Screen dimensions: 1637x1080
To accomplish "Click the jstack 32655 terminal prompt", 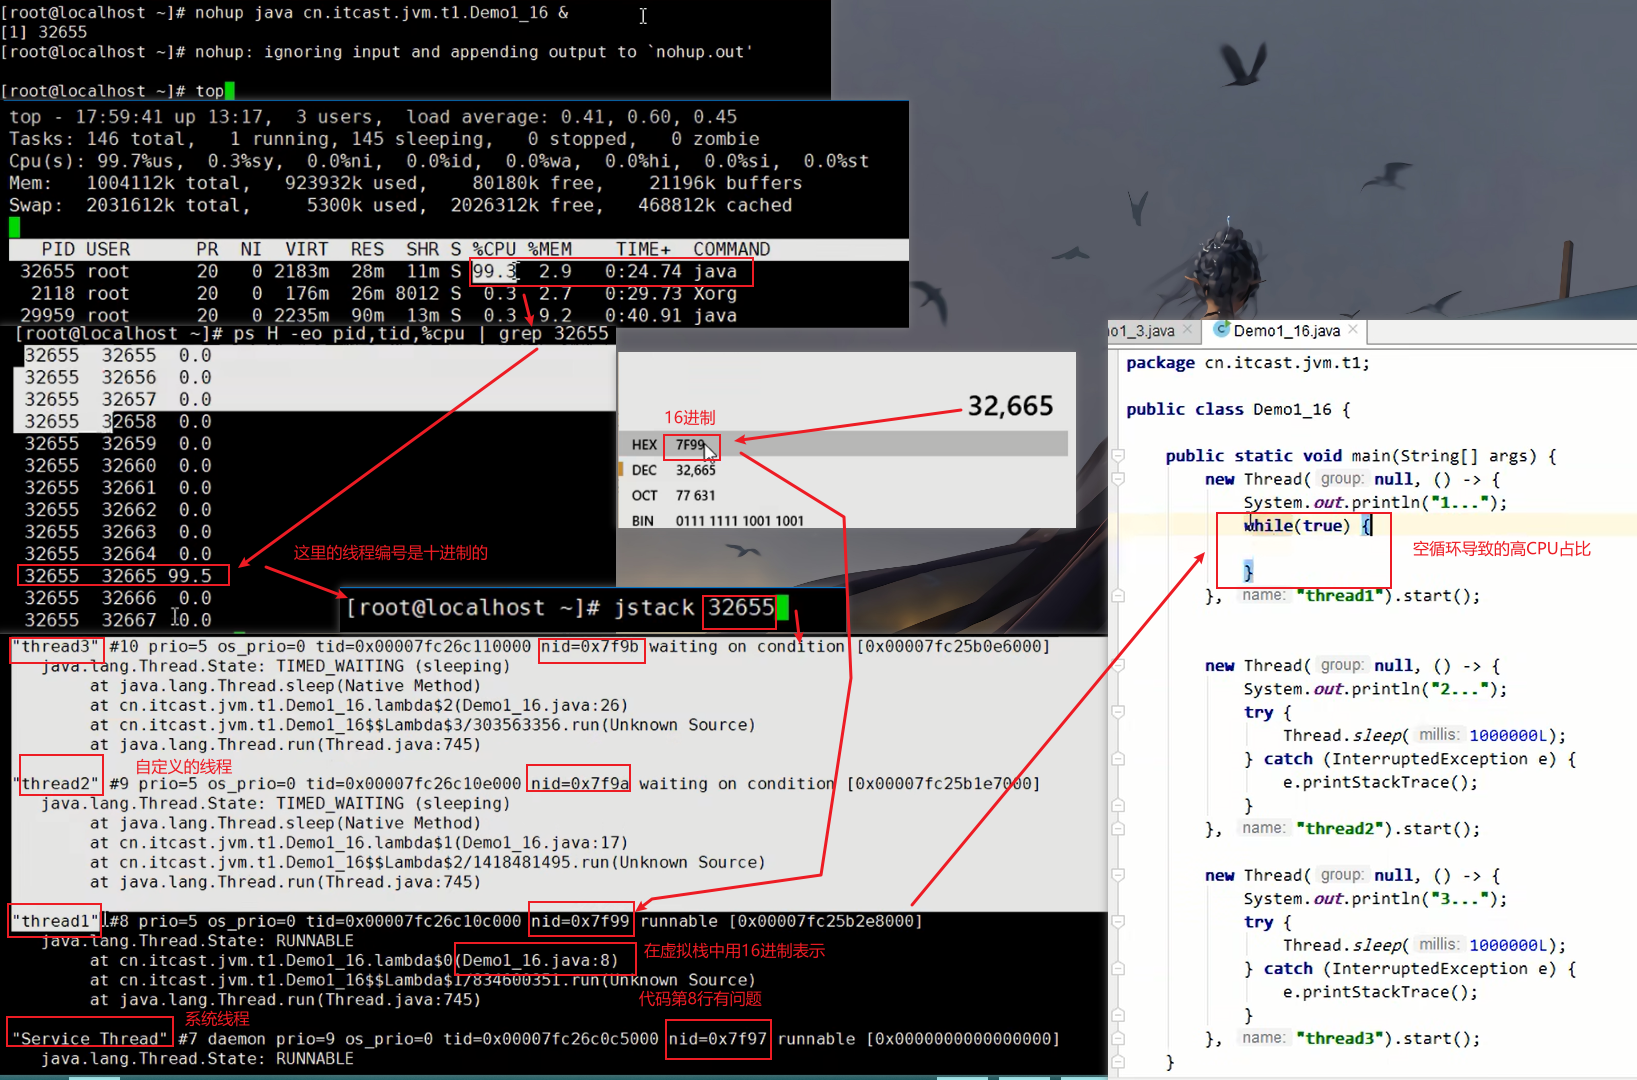I will click(560, 608).
